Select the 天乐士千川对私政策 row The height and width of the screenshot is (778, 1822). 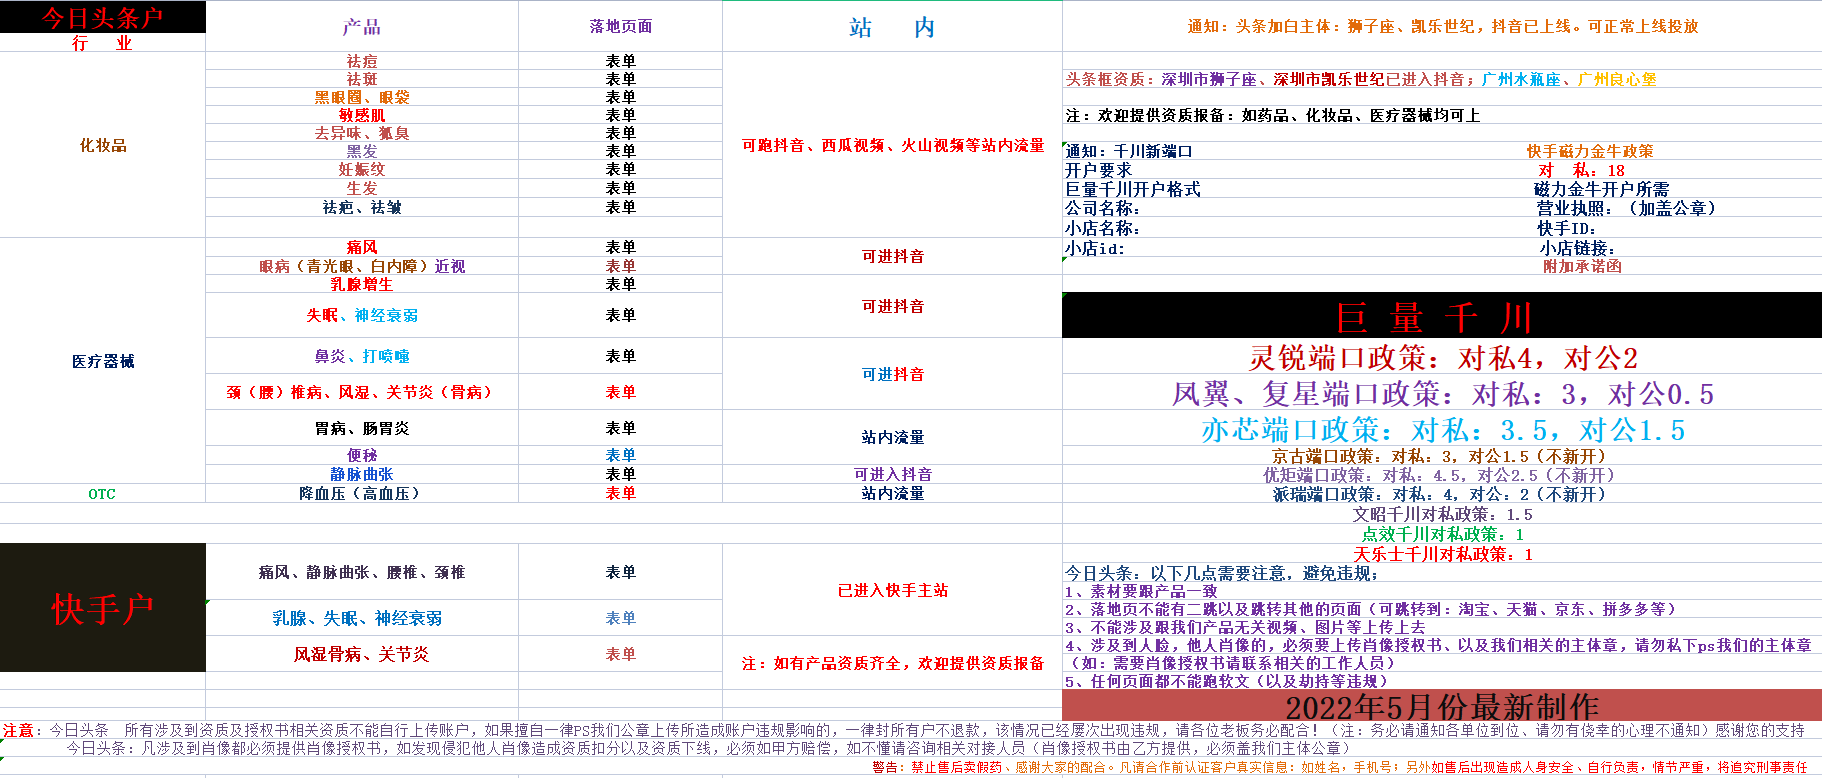1442,554
